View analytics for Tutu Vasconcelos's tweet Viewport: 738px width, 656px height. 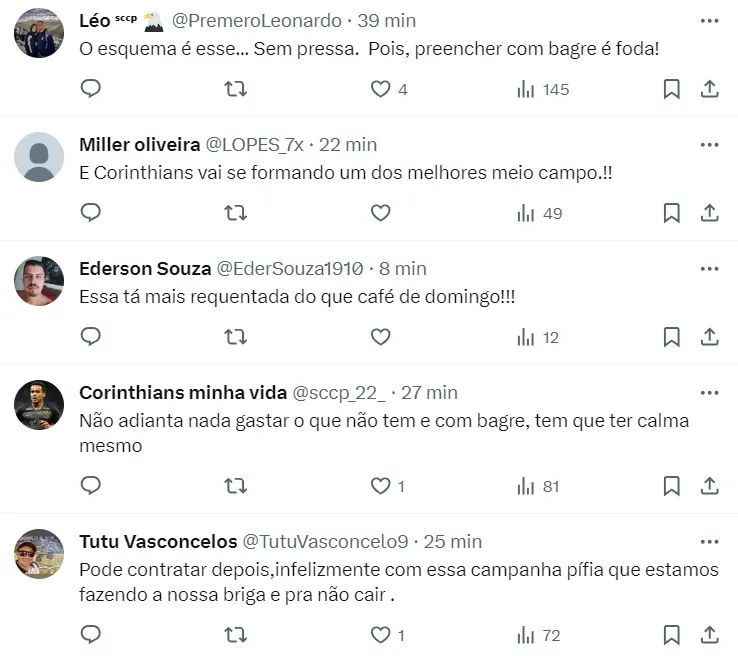pyautogui.click(x=538, y=635)
